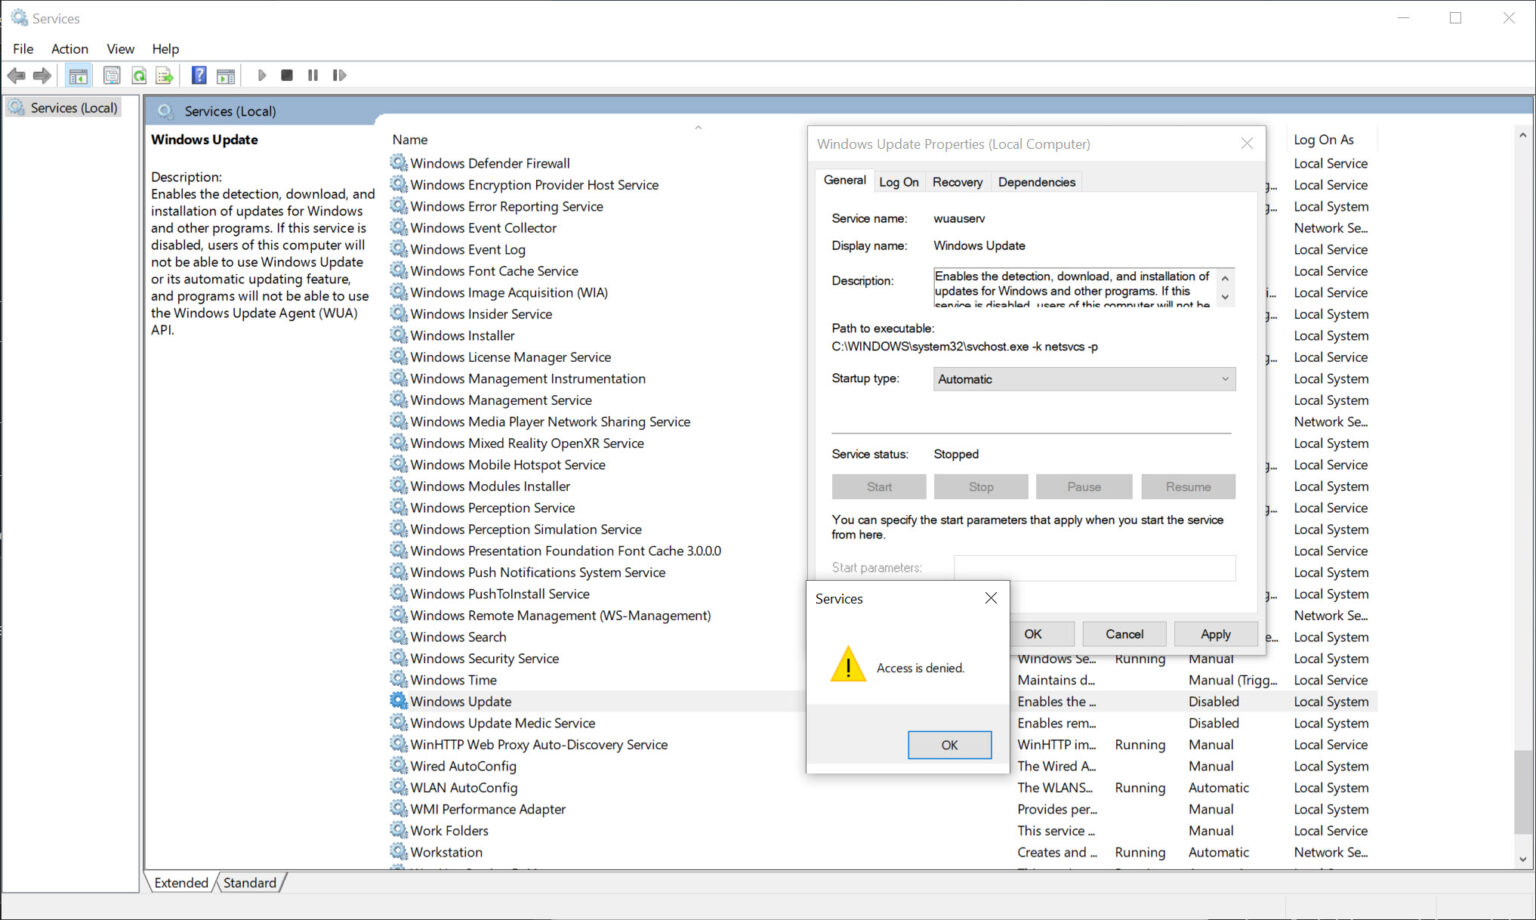Click the Export List toolbar icon
Image resolution: width=1536 pixels, height=920 pixels.
(163, 75)
